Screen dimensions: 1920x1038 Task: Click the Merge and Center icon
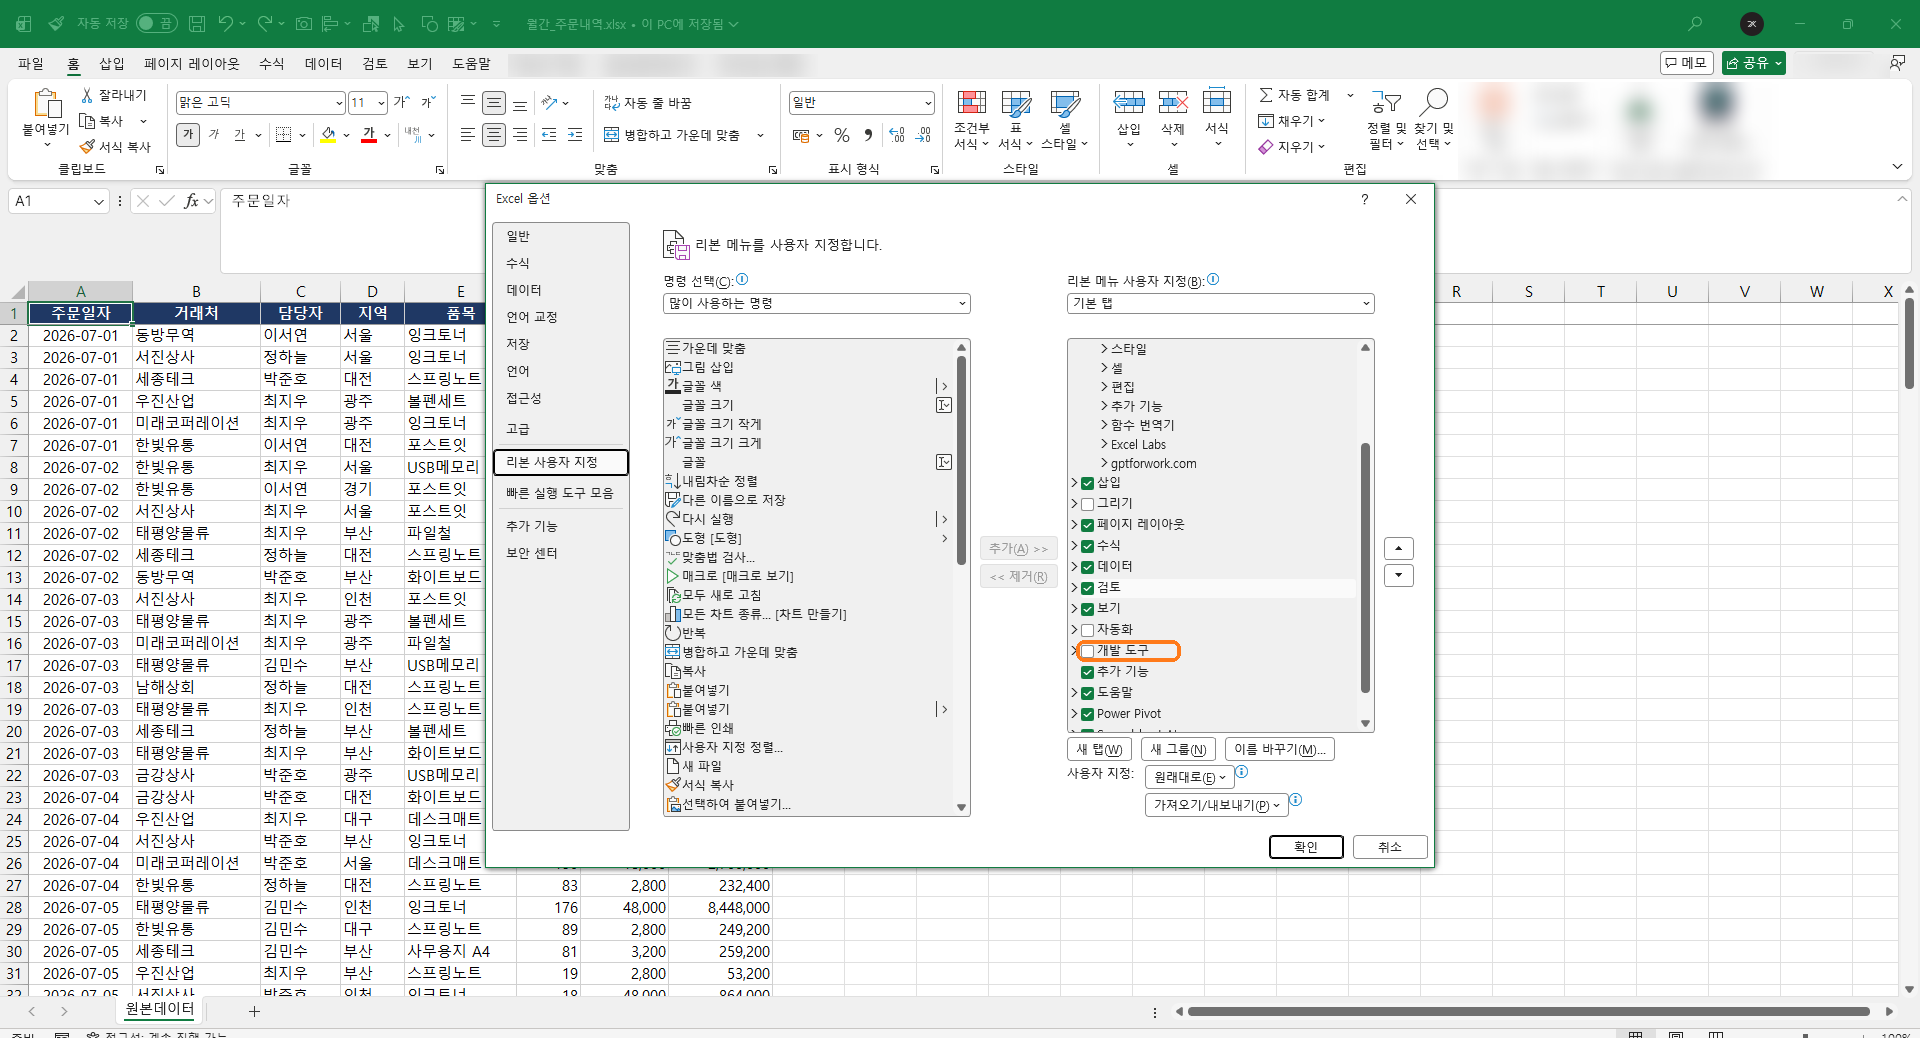coord(612,135)
